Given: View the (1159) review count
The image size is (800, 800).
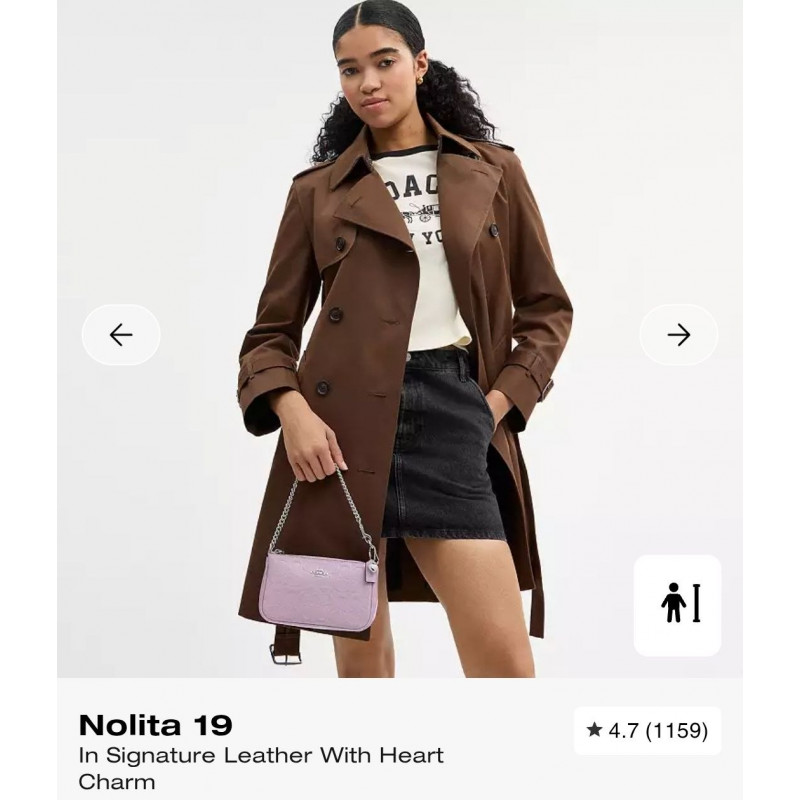Looking at the screenshot, I should tap(677, 731).
